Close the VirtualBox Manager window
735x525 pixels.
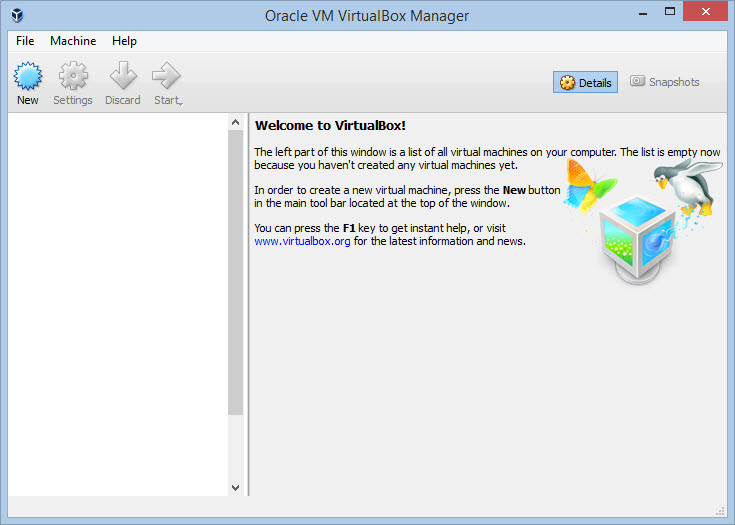click(705, 12)
